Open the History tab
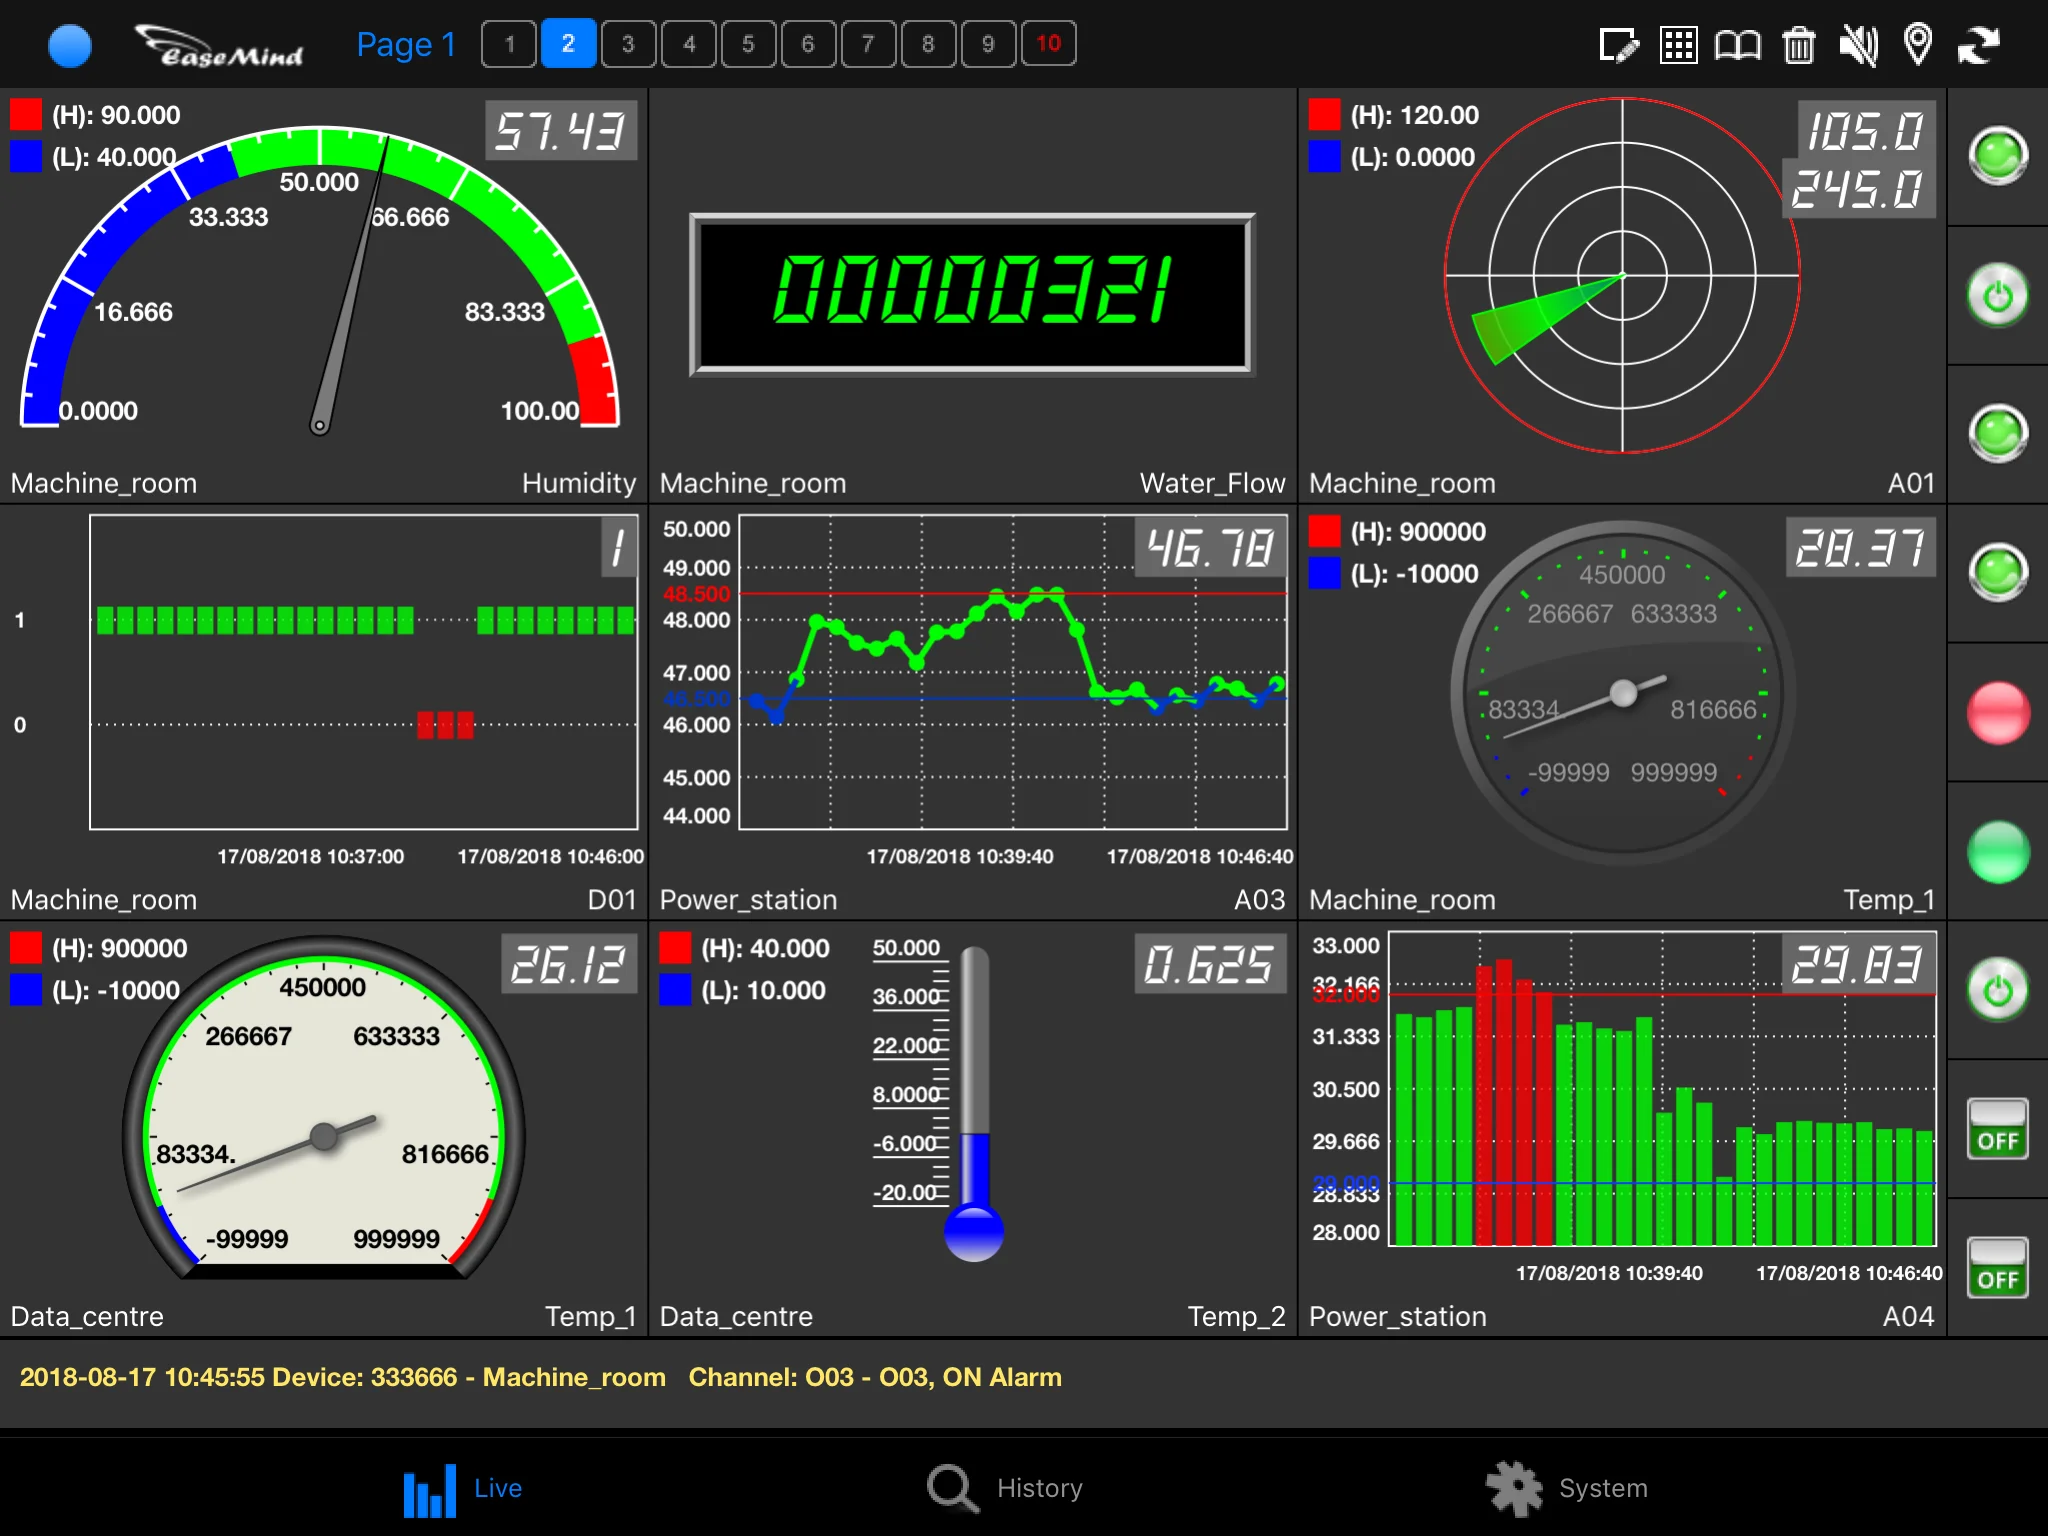The image size is (2048, 1536). [x=1005, y=1488]
